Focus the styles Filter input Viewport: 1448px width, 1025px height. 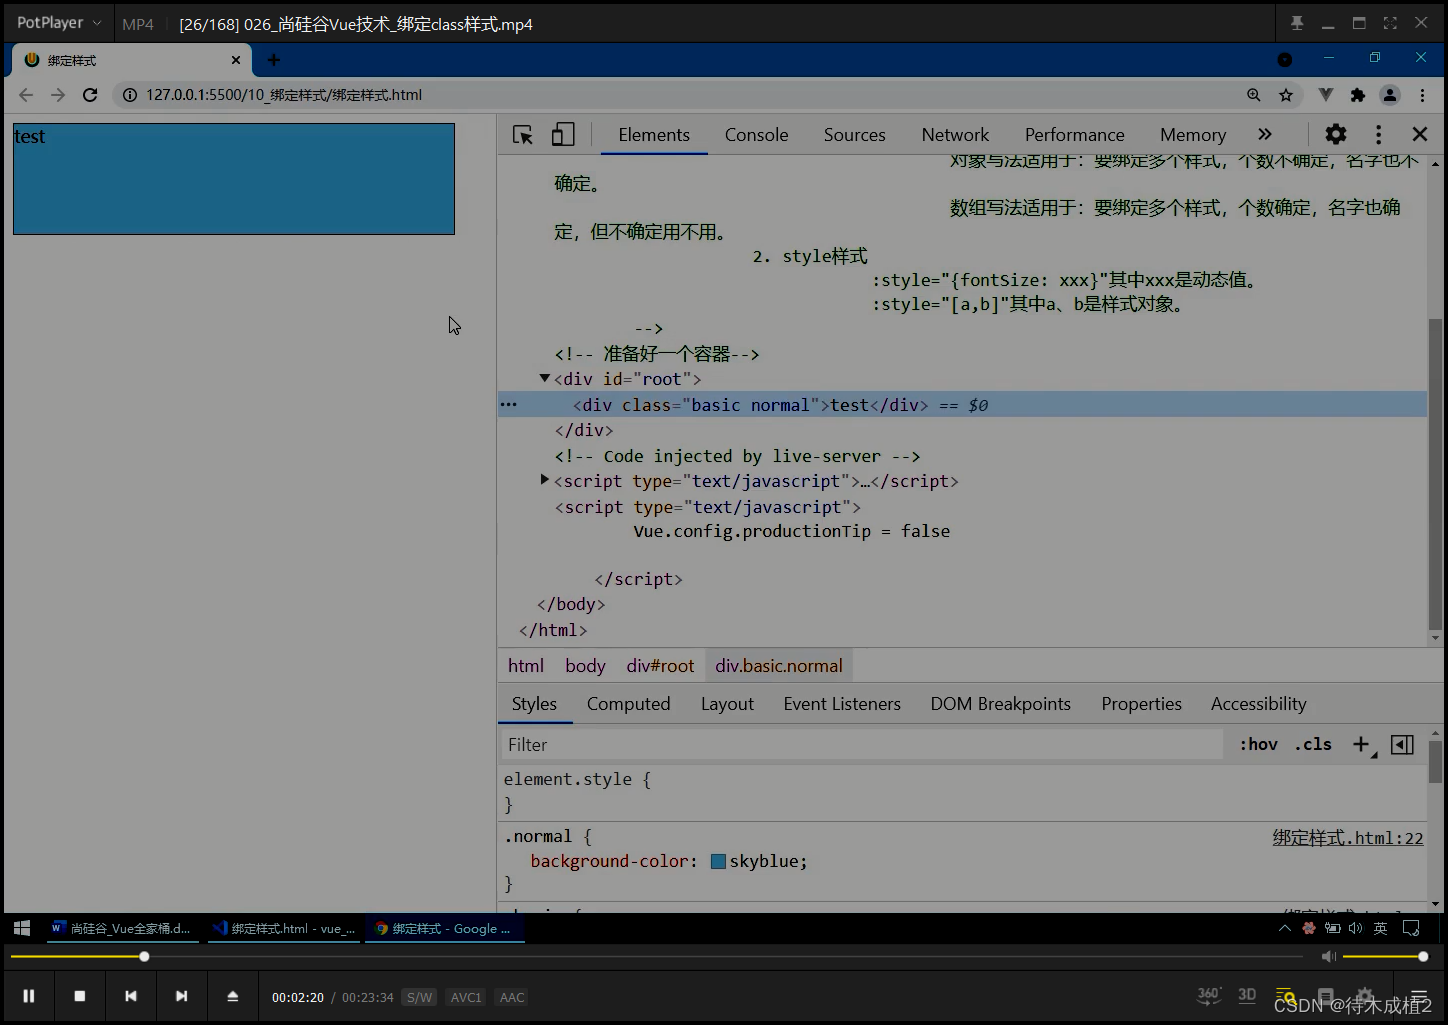pos(861,745)
